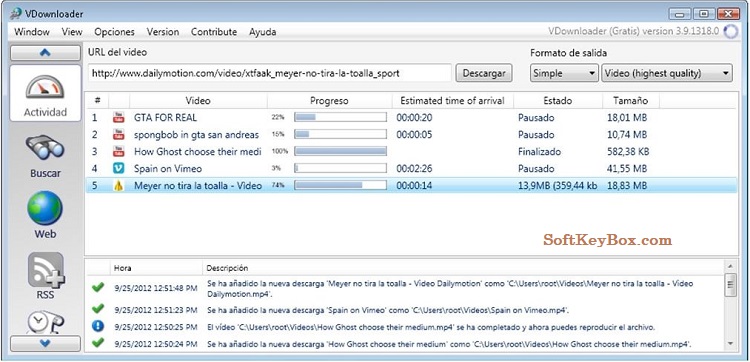Sort by the Progreso column header

tap(330, 100)
